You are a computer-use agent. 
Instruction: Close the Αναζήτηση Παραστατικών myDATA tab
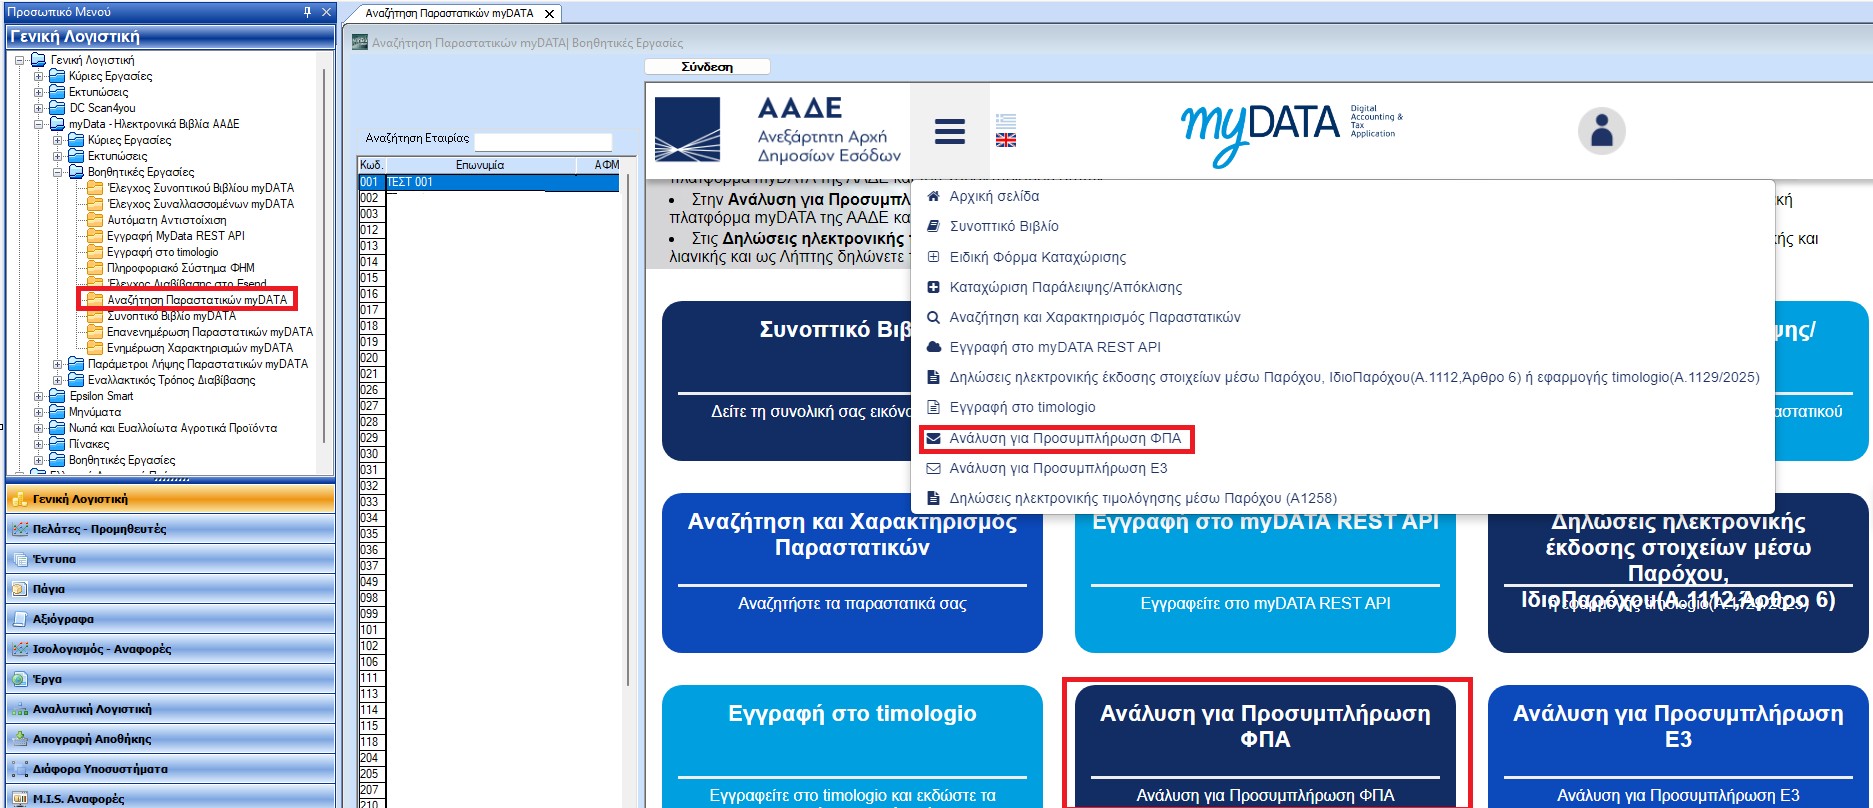(549, 14)
